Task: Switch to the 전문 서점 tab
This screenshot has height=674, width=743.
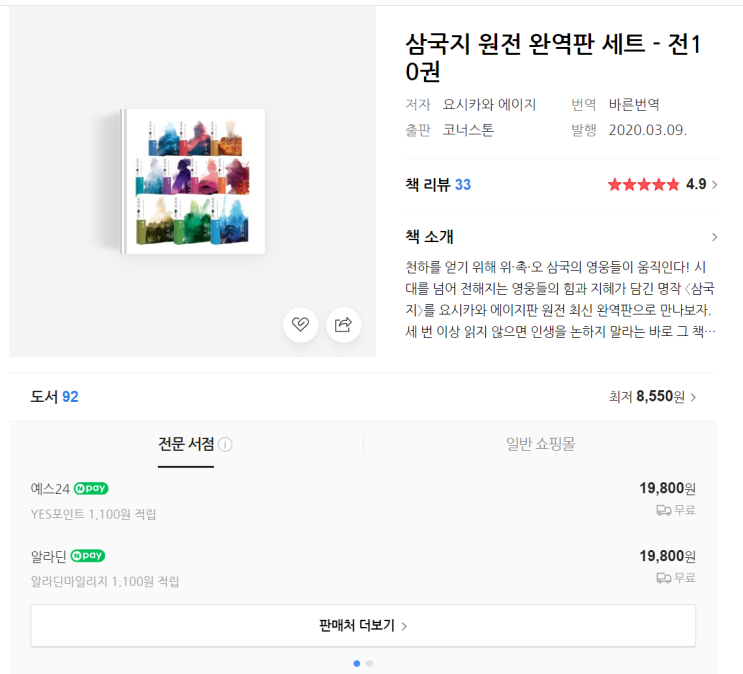Action: [x=186, y=443]
